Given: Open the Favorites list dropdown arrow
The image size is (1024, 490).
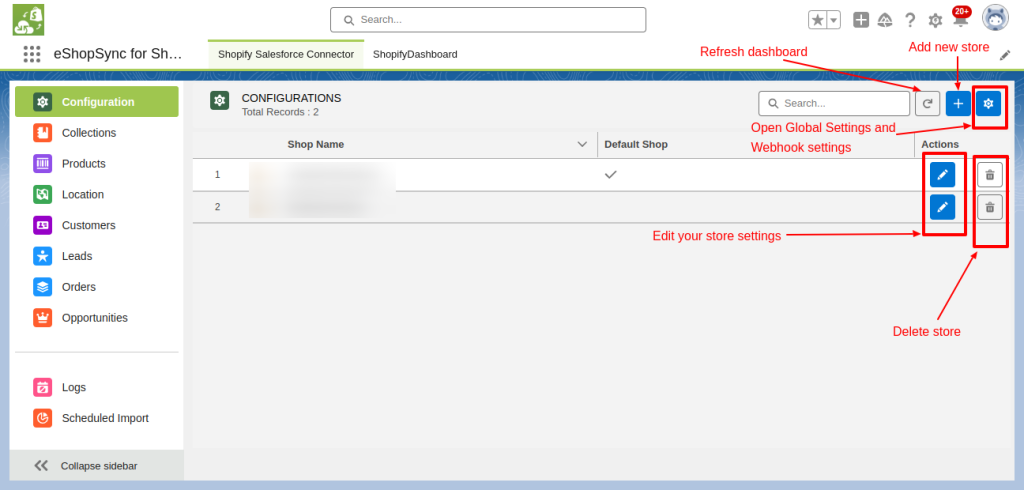Looking at the screenshot, I should pyautogui.click(x=833, y=20).
